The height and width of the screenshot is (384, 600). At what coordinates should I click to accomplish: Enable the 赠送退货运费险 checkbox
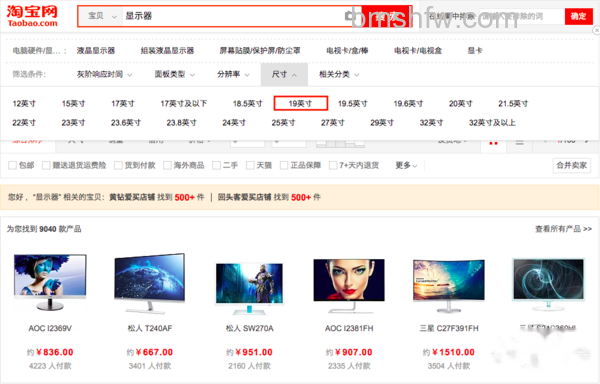pos(46,165)
